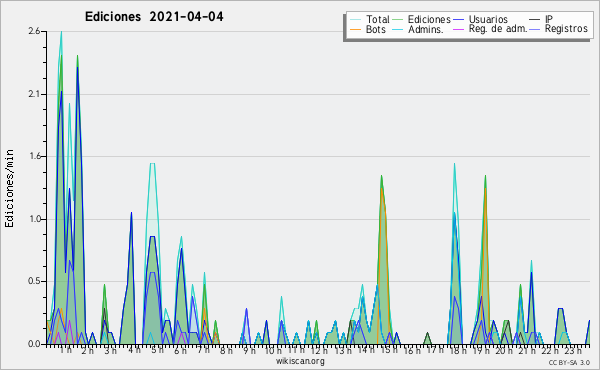This screenshot has width=600, height=370.
Task: Click the '9 h' x-axis label
Action: click(249, 350)
